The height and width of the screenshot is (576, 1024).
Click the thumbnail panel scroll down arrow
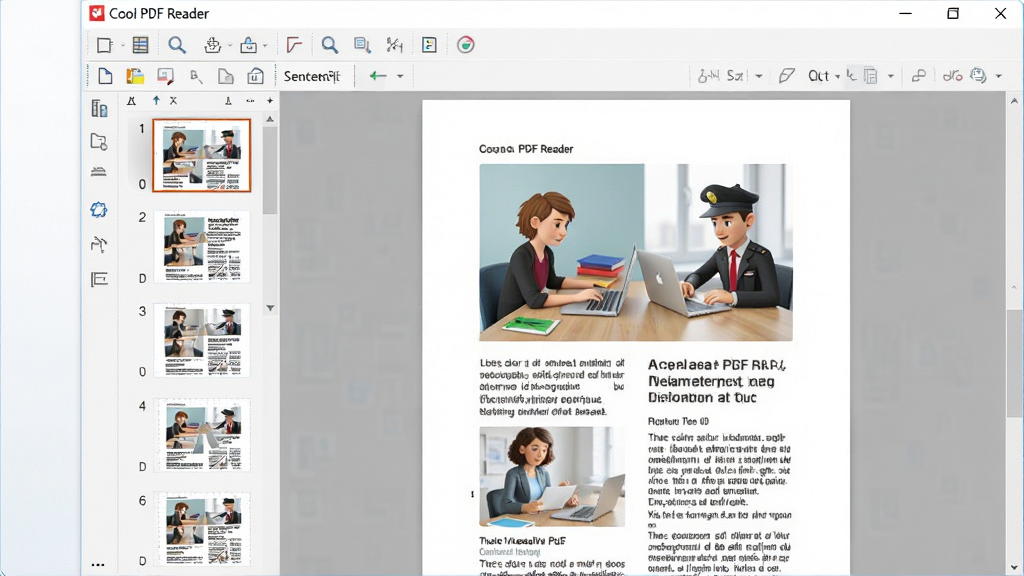click(270, 308)
